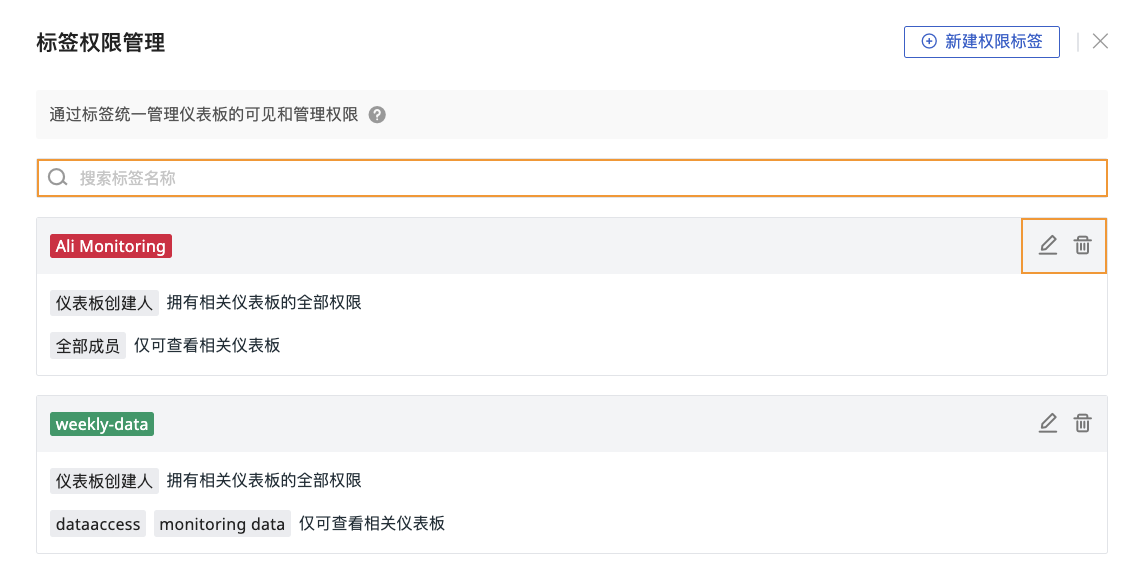Image resolution: width=1142 pixels, height=580 pixels.
Task: Click 仪表板创建人 chip under weekly-data
Action: coord(104,481)
